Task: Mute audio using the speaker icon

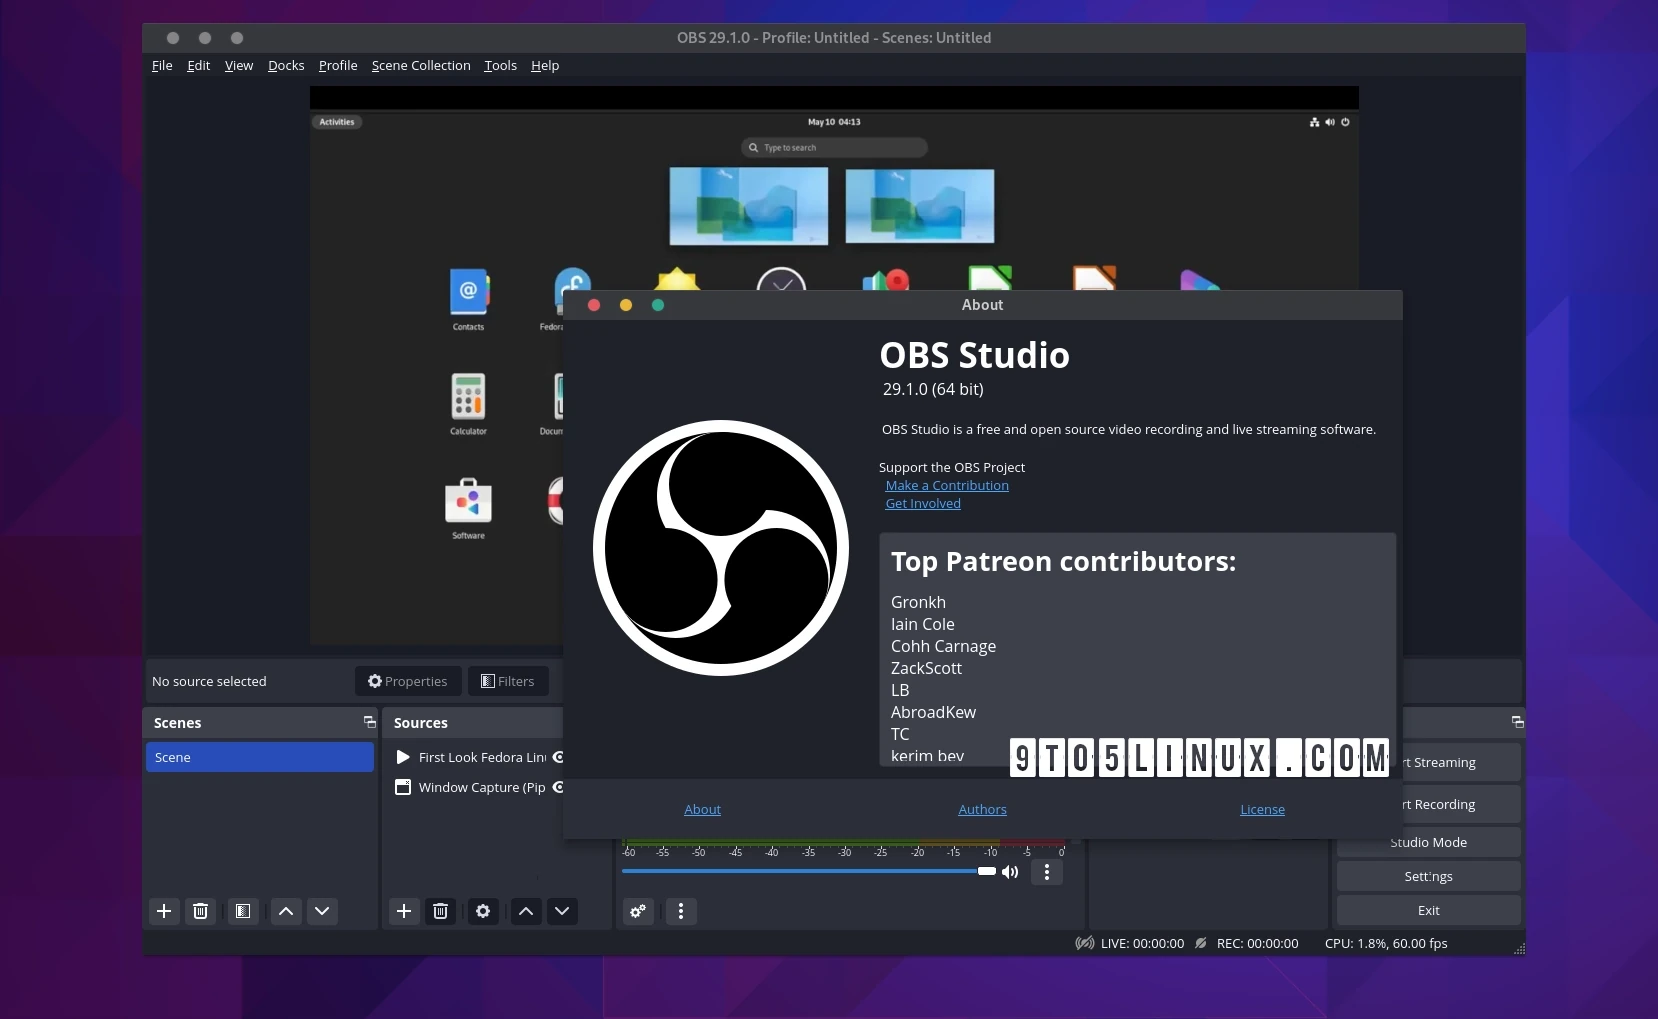Action: tap(1010, 872)
